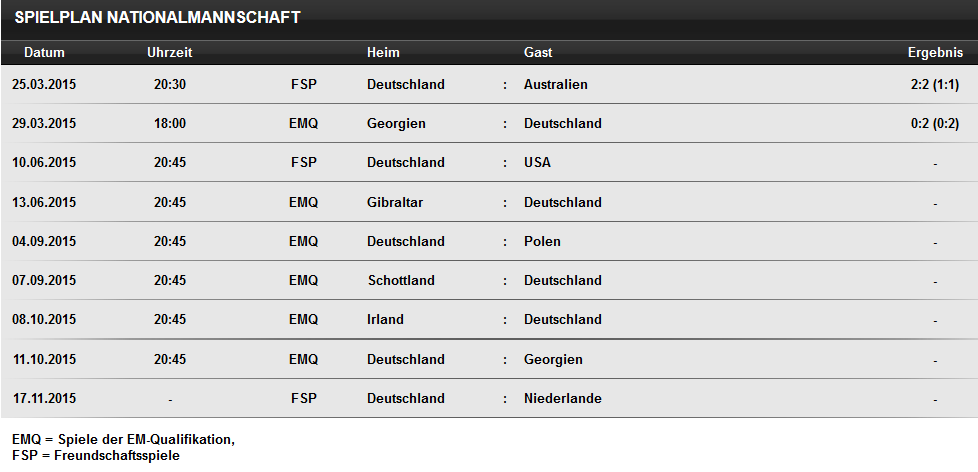978x472 pixels.
Task: Click the Gast column header
Action: point(538,52)
